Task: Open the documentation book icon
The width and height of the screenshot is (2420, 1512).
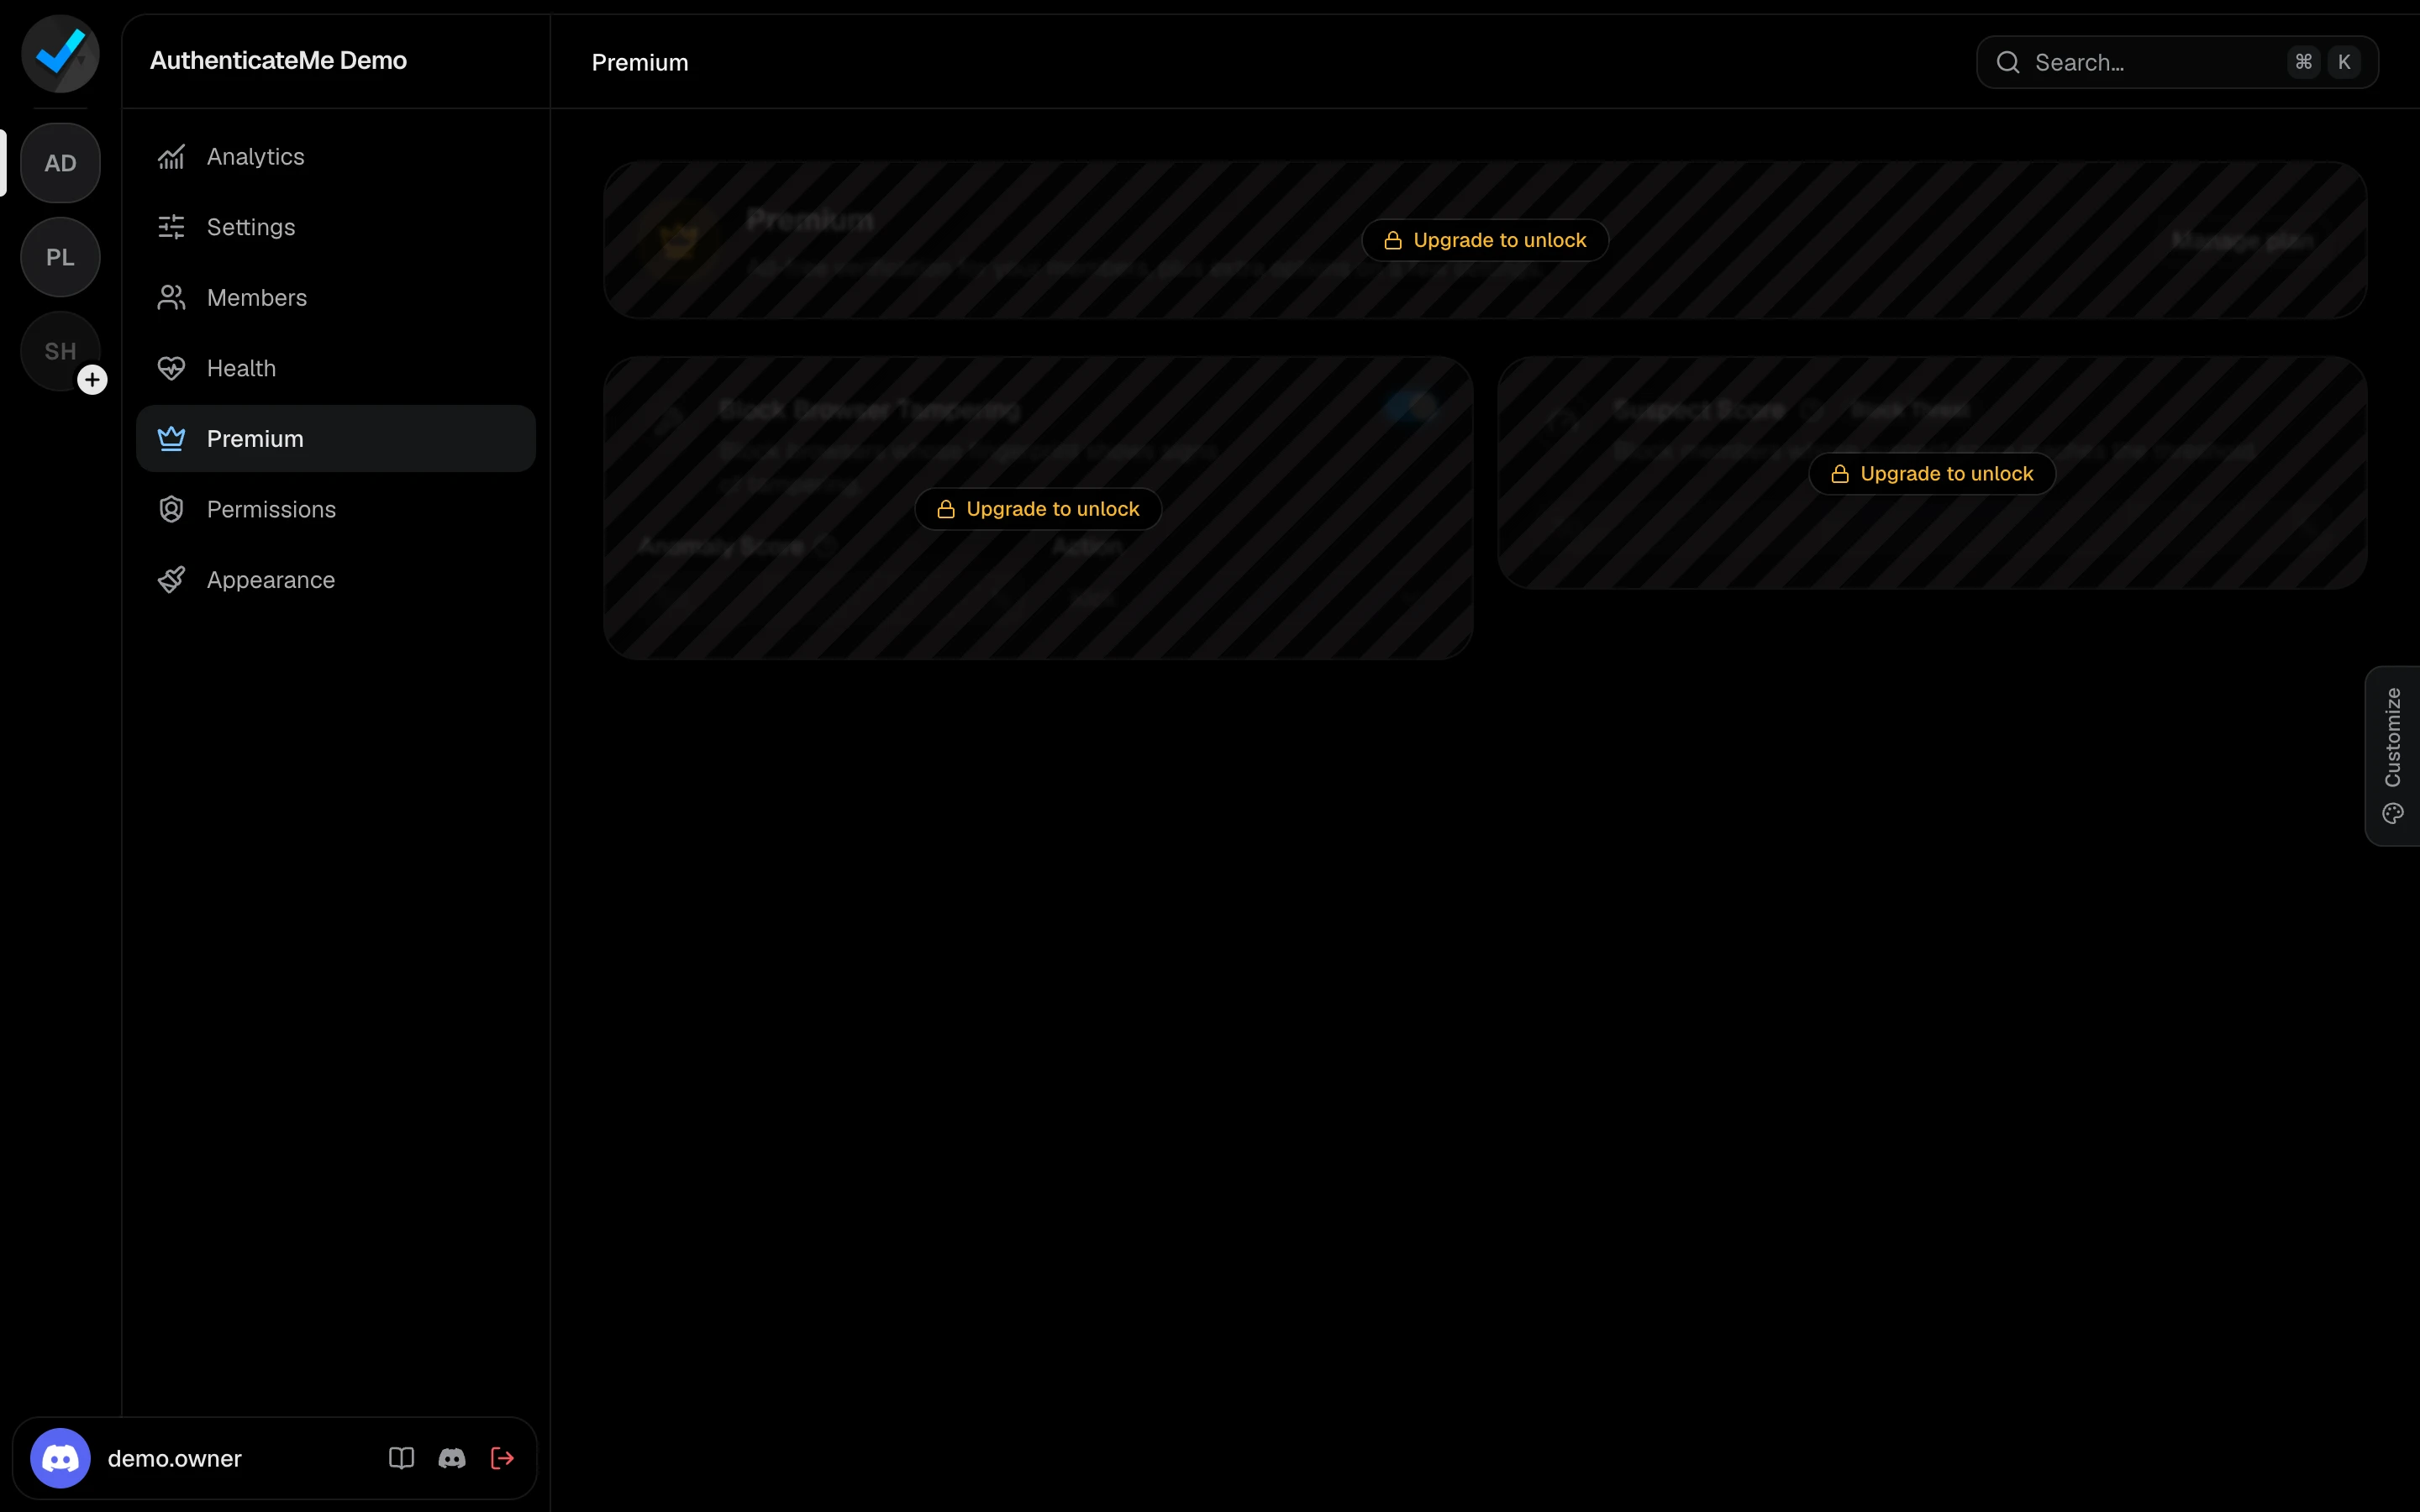Action: pos(401,1458)
